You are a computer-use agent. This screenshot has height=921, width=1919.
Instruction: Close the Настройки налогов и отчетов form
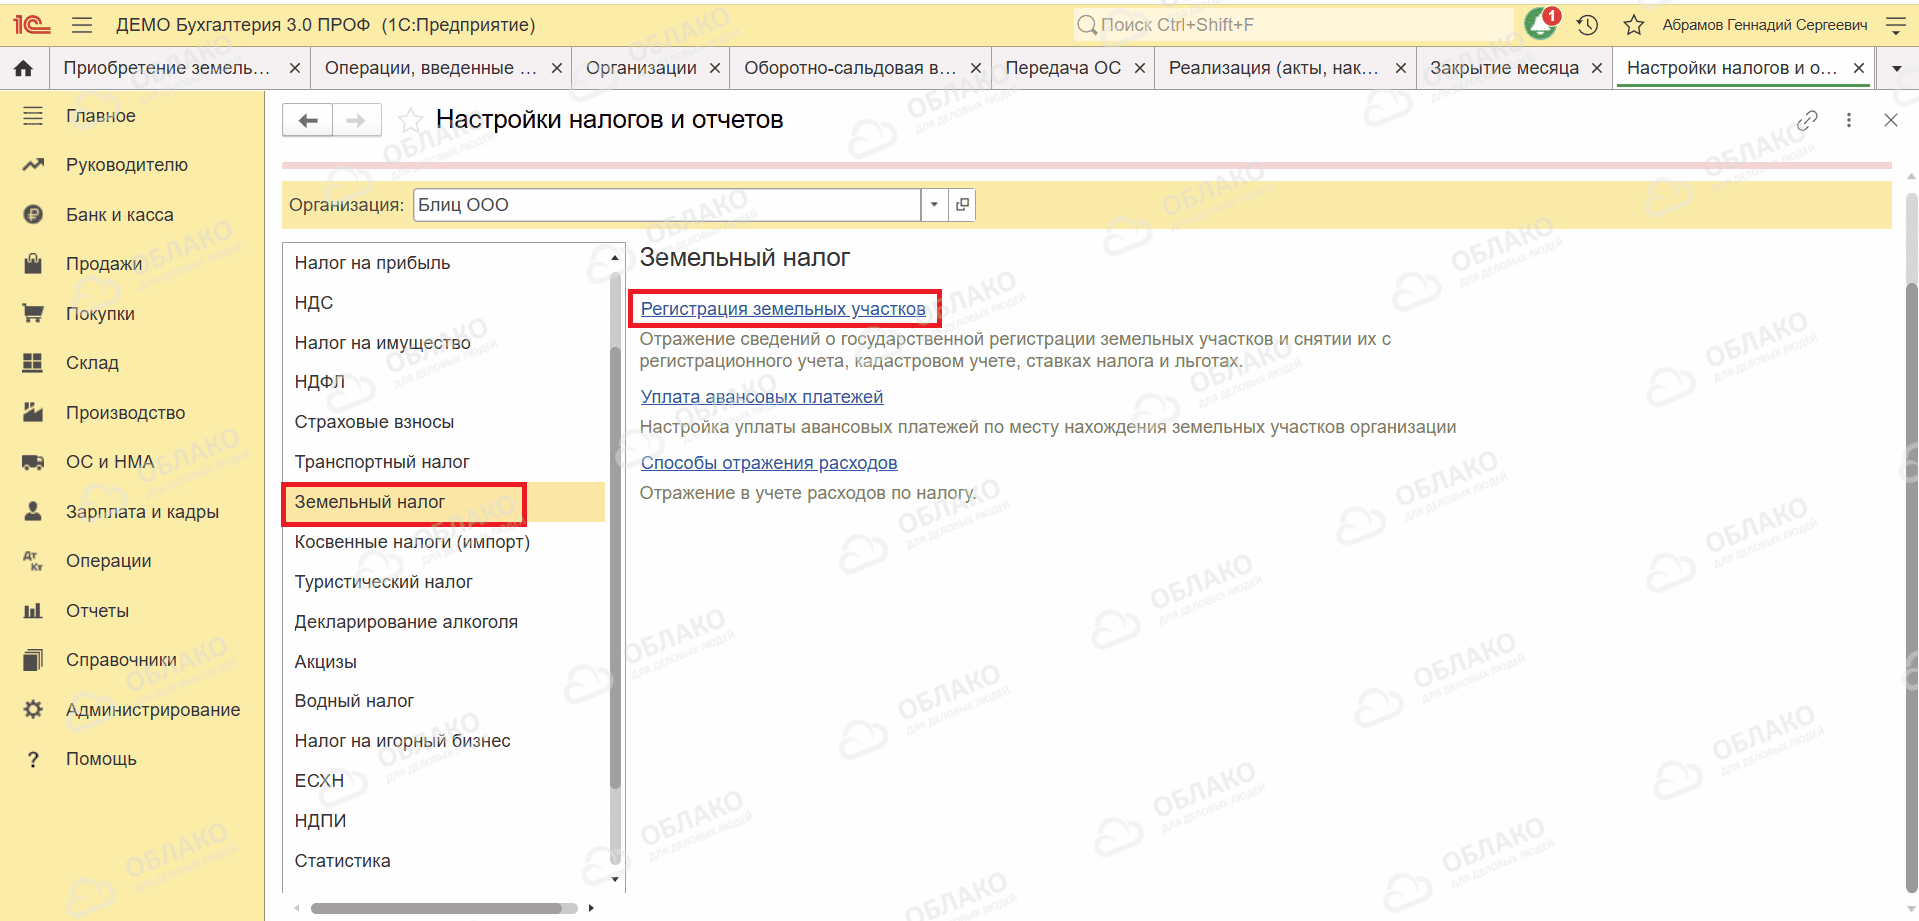[x=1891, y=120]
